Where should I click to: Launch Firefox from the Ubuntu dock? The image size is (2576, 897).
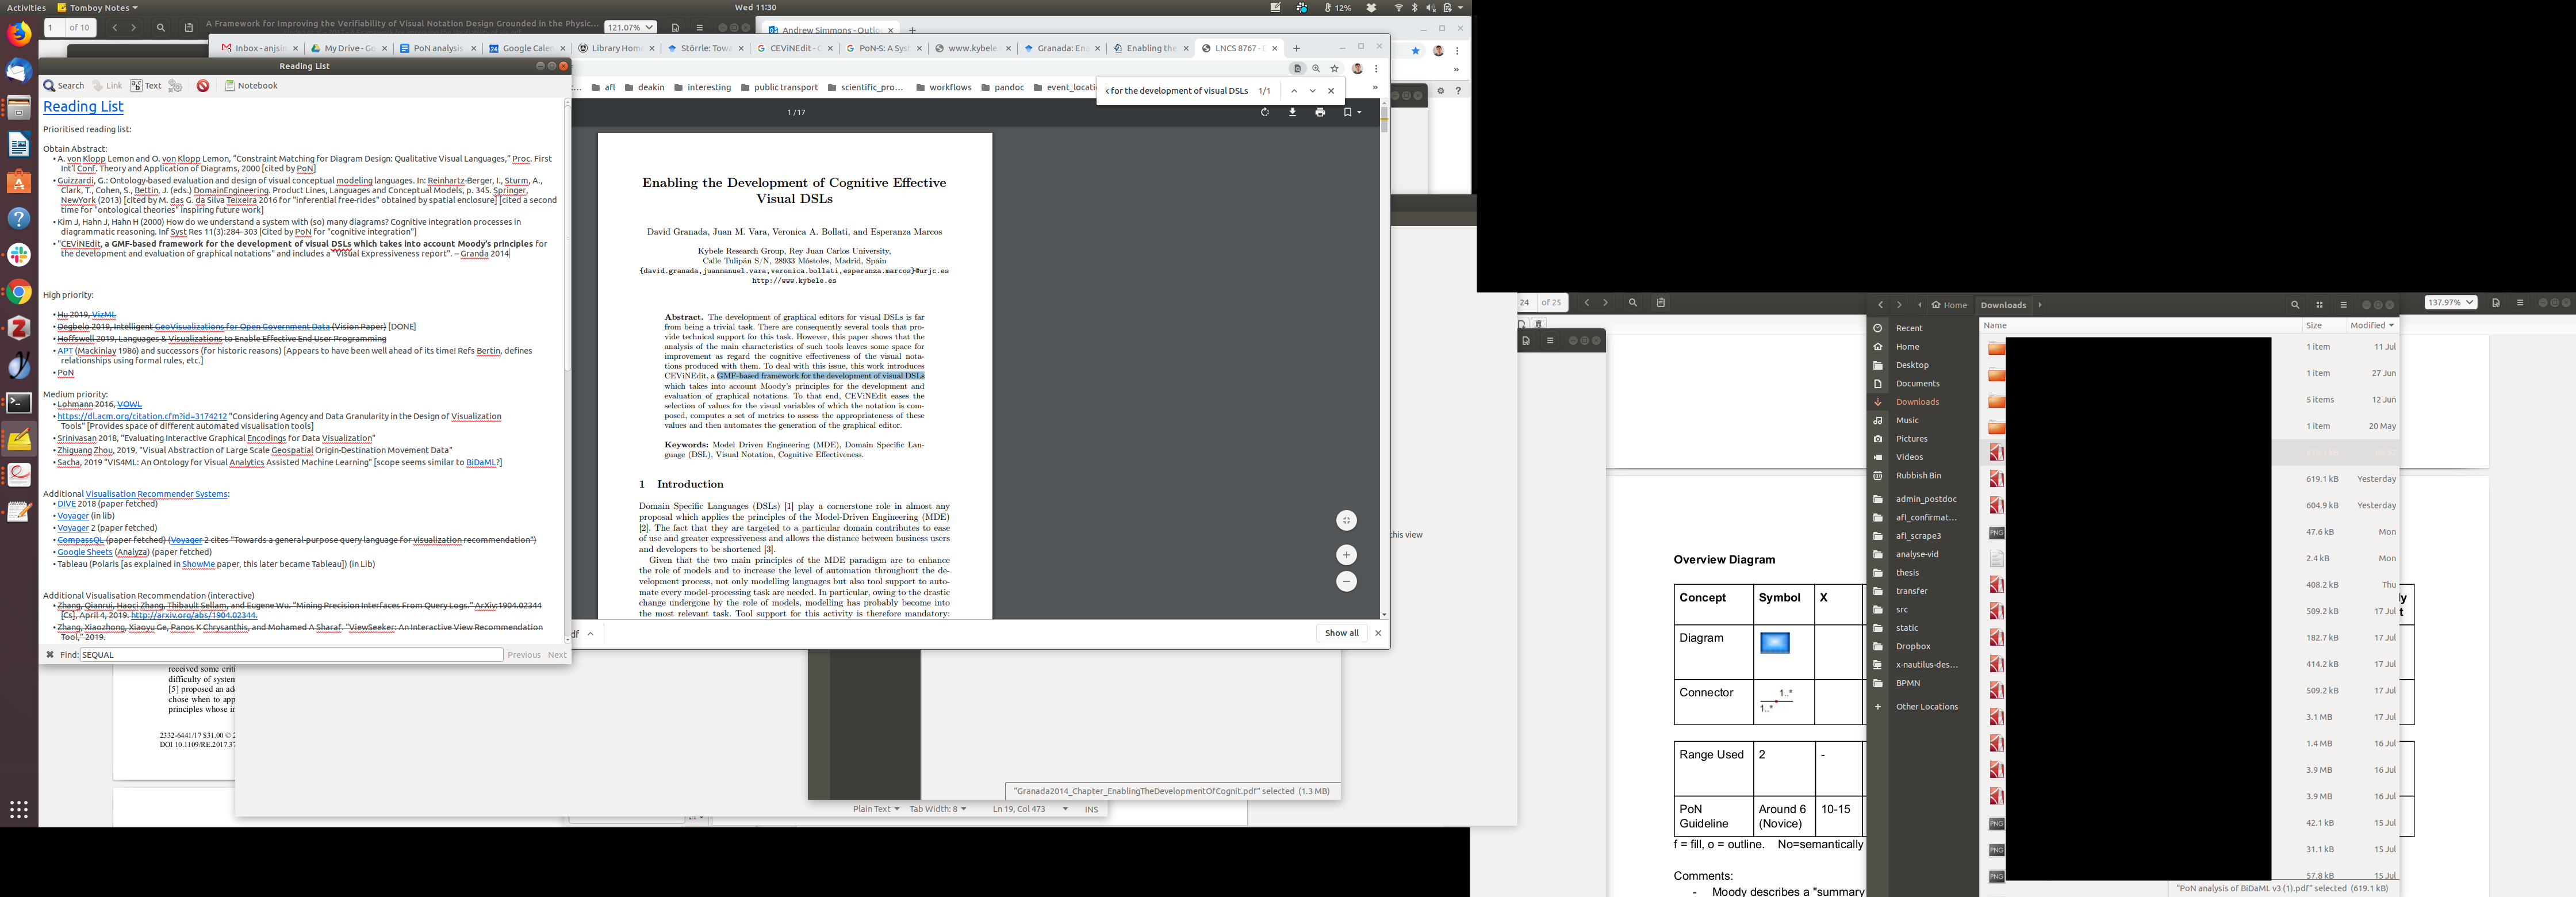(x=19, y=35)
